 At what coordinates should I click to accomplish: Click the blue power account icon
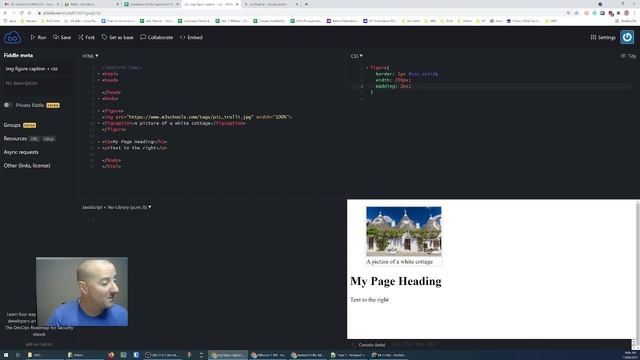[627, 37]
